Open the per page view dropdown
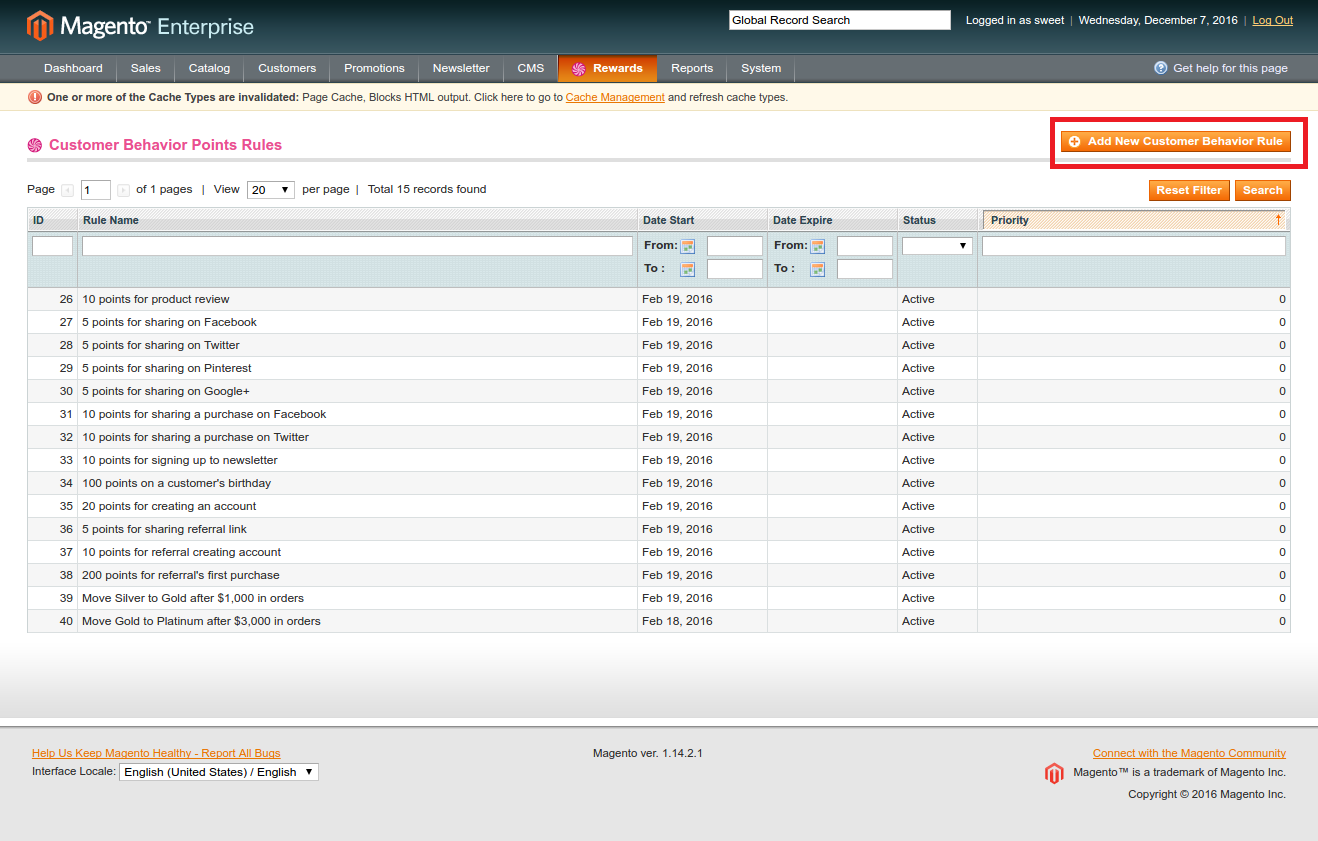This screenshot has width=1318, height=841. [x=270, y=190]
